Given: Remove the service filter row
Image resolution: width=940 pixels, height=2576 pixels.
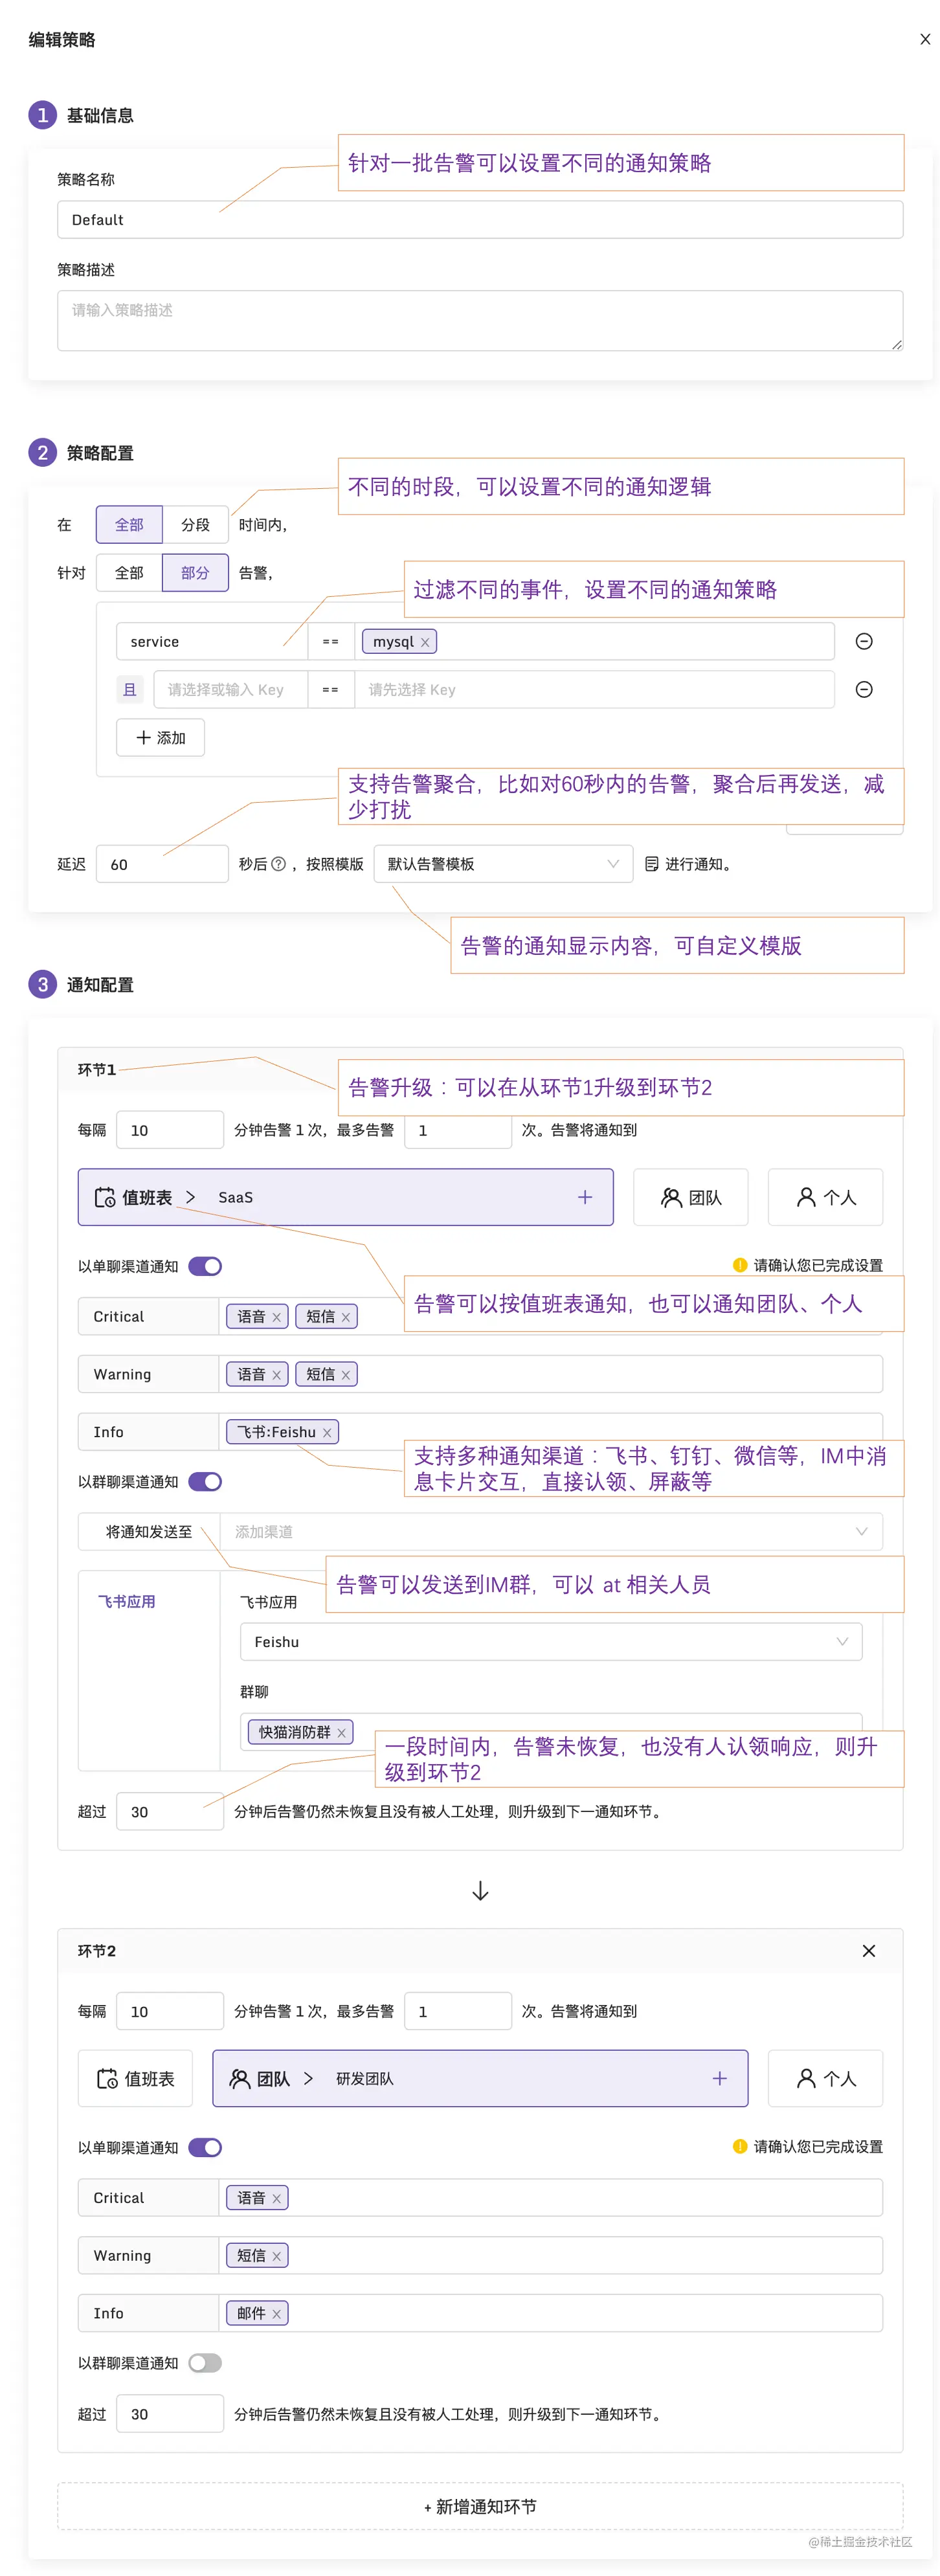Looking at the screenshot, I should tap(864, 641).
